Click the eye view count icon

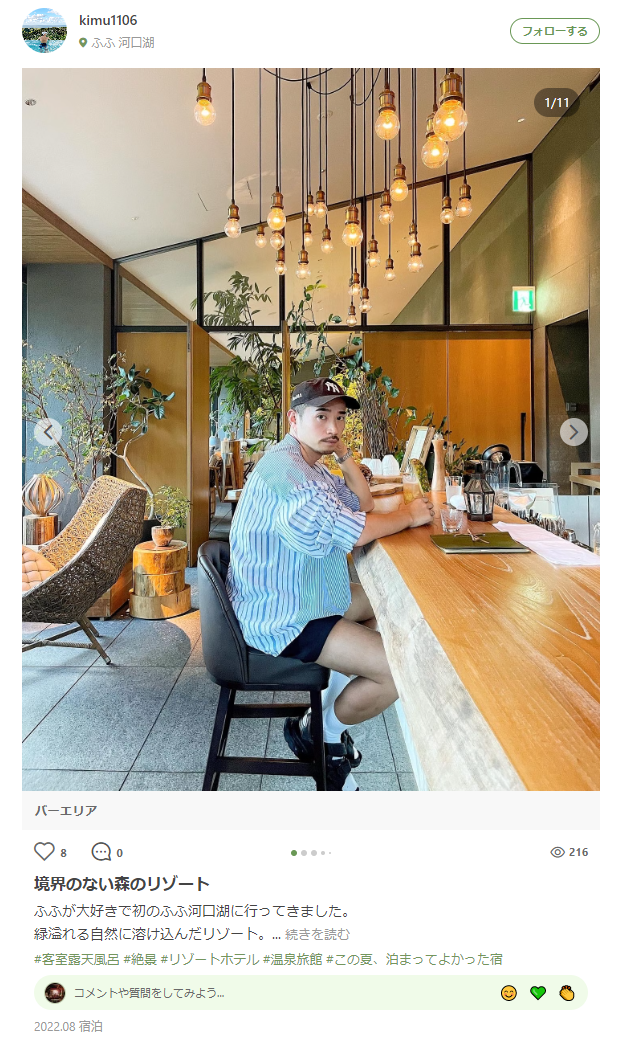coord(557,852)
